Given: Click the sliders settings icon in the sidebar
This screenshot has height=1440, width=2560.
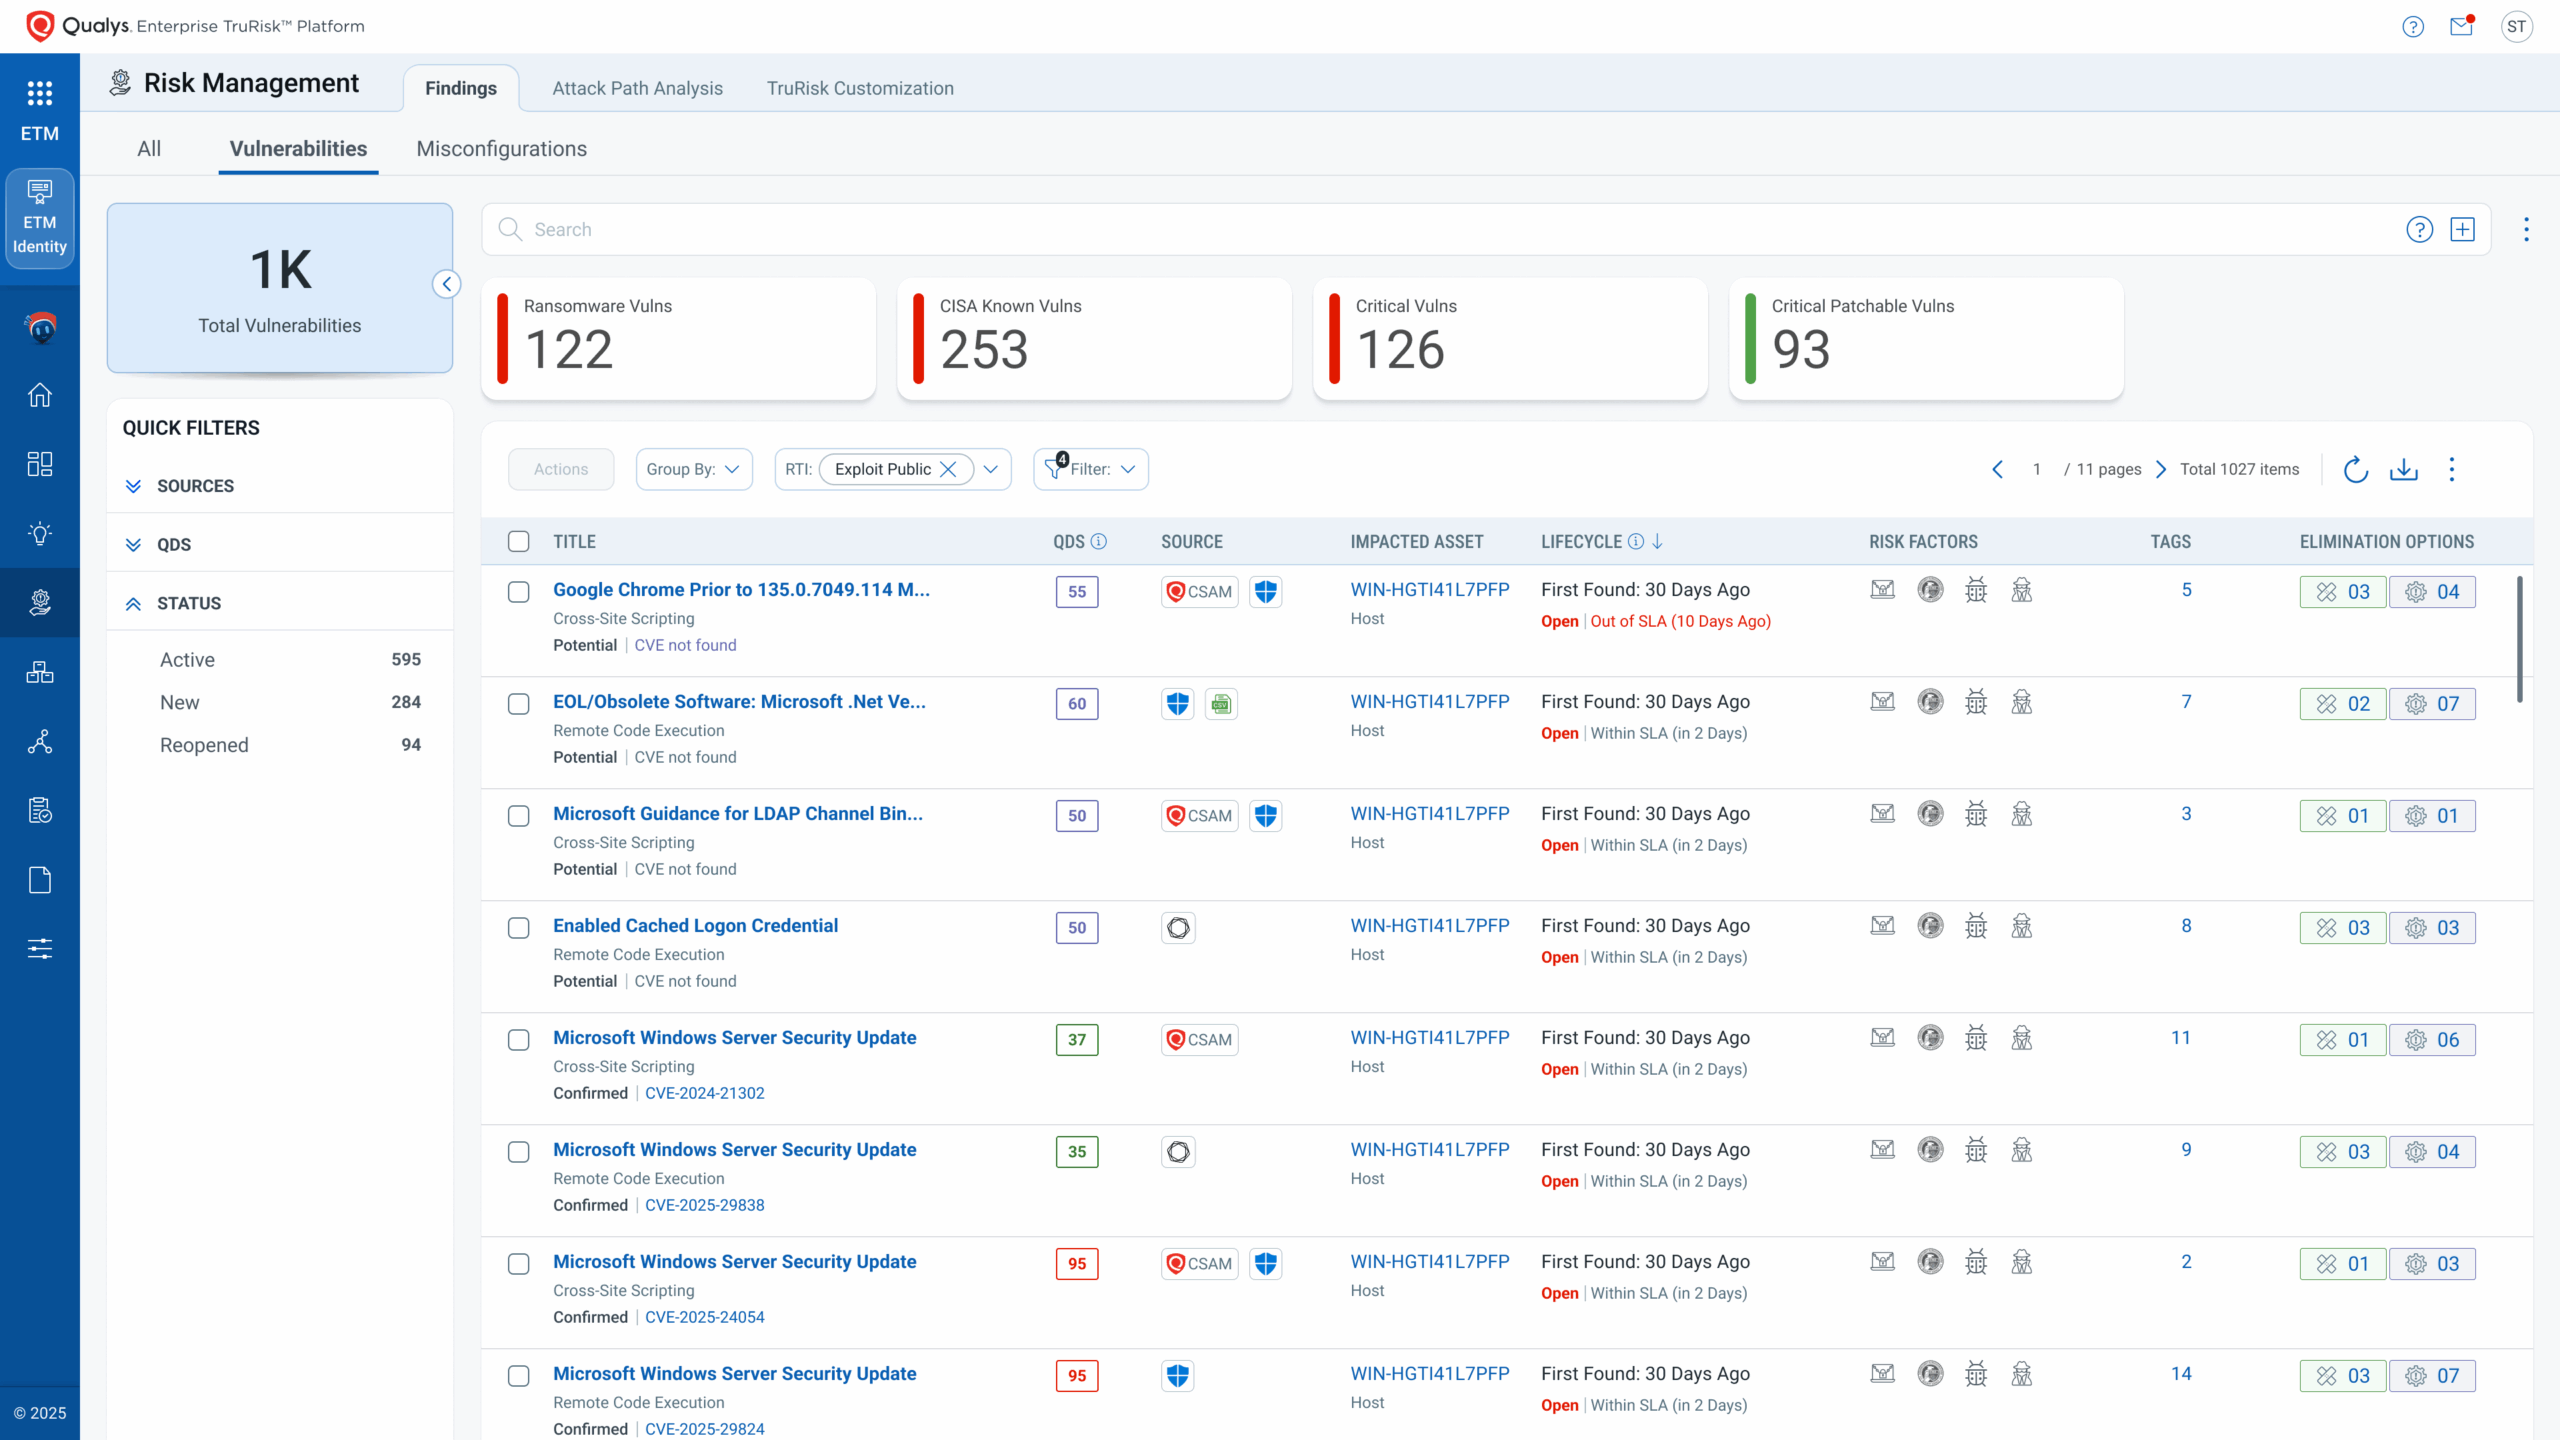Looking at the screenshot, I should [40, 948].
